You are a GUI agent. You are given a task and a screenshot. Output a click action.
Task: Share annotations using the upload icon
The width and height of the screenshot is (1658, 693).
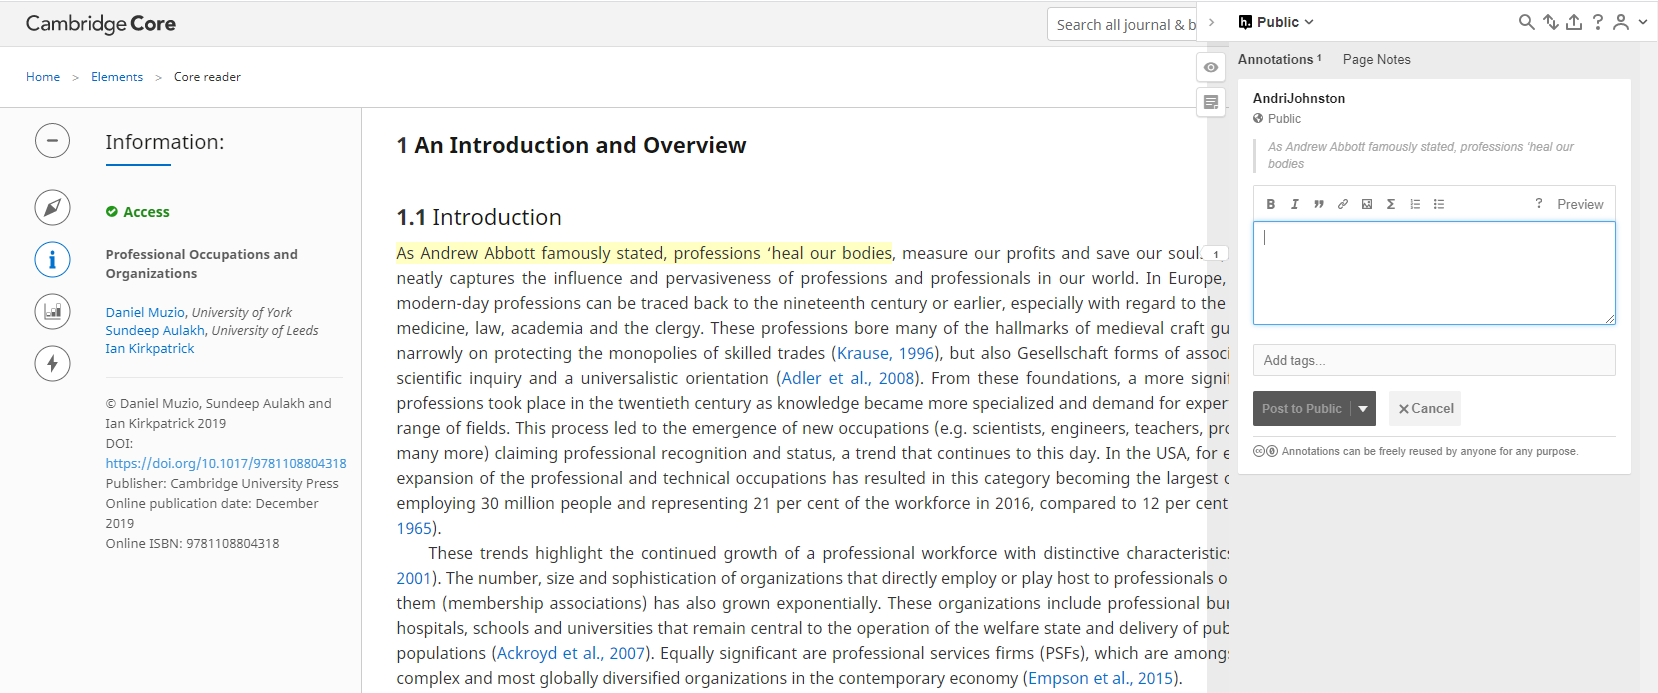coord(1574,22)
